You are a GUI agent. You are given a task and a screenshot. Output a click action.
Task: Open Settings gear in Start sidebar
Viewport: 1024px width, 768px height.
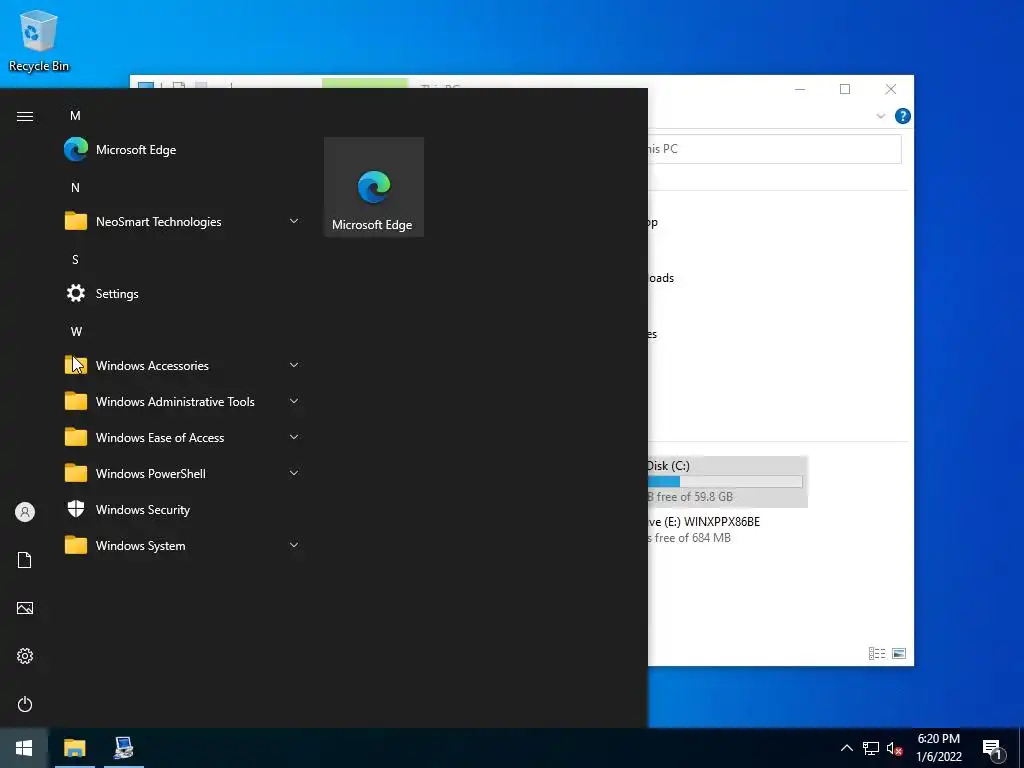click(x=25, y=656)
